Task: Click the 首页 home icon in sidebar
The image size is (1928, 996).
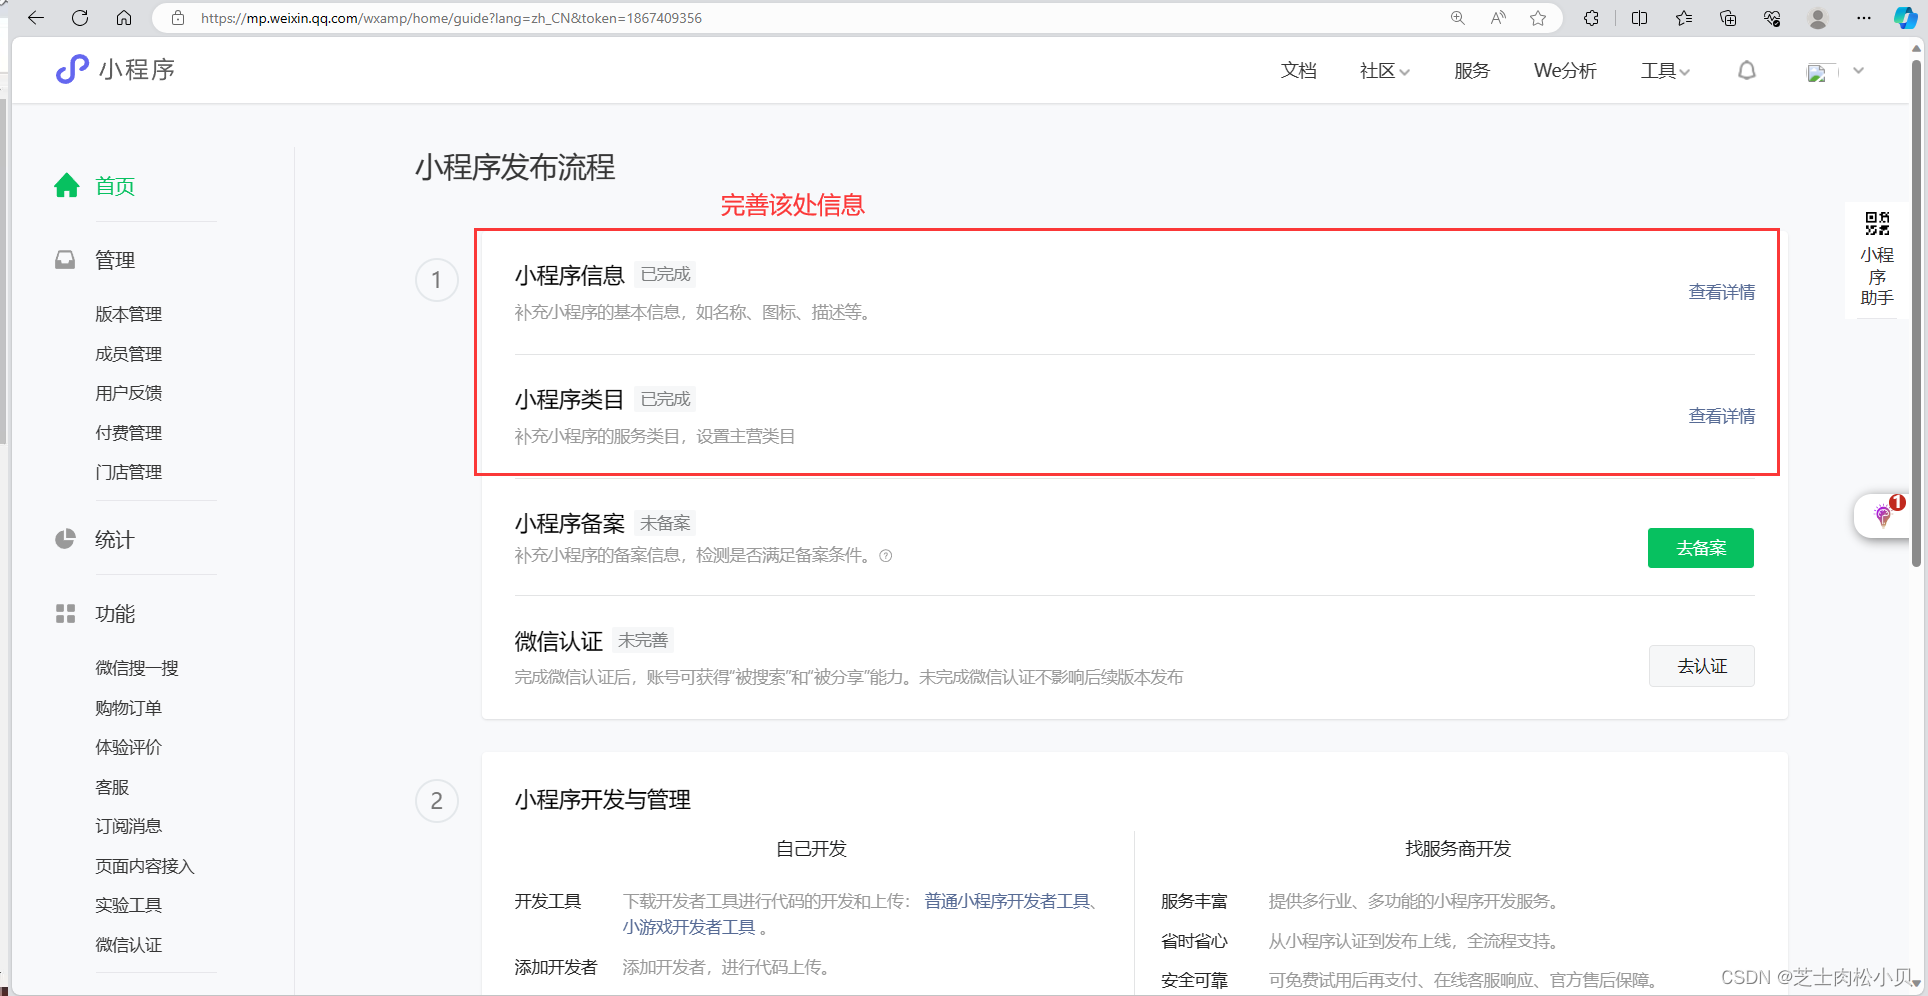Action: pyautogui.click(x=67, y=185)
